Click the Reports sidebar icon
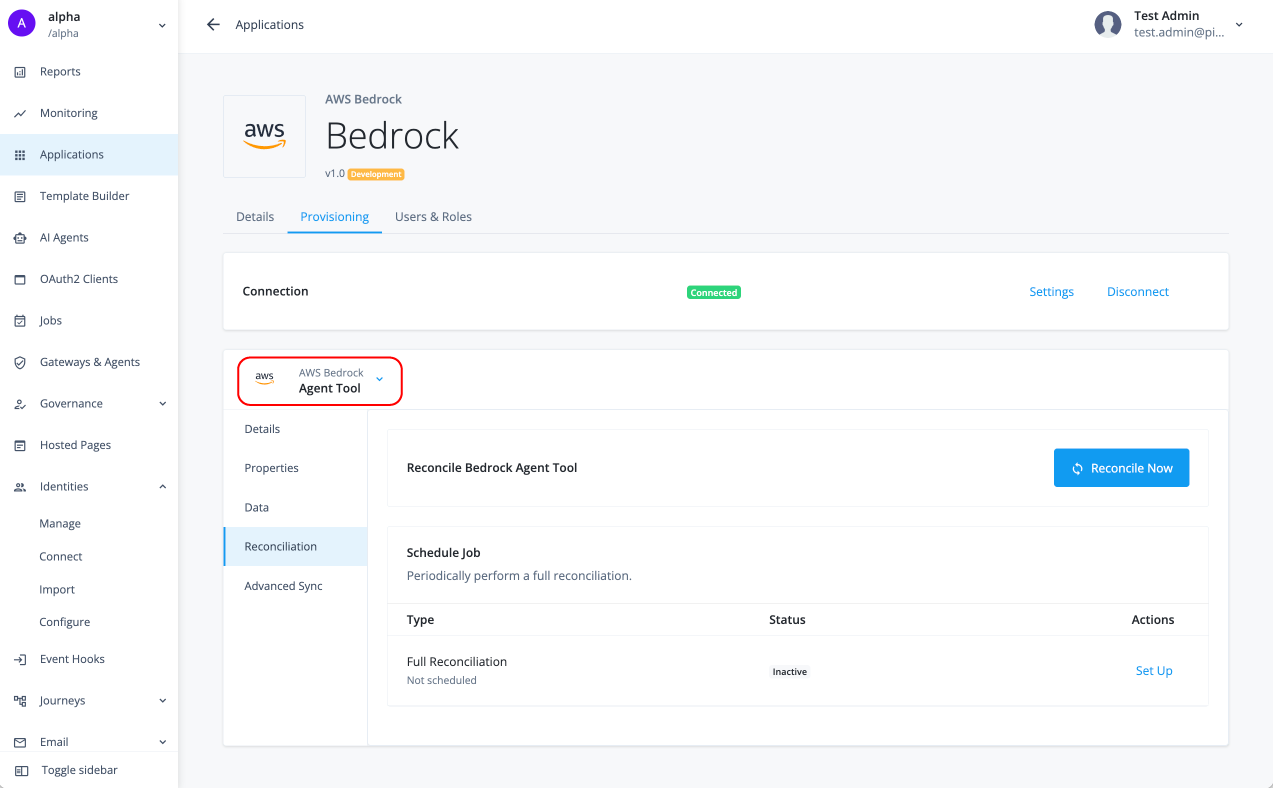 coord(20,72)
